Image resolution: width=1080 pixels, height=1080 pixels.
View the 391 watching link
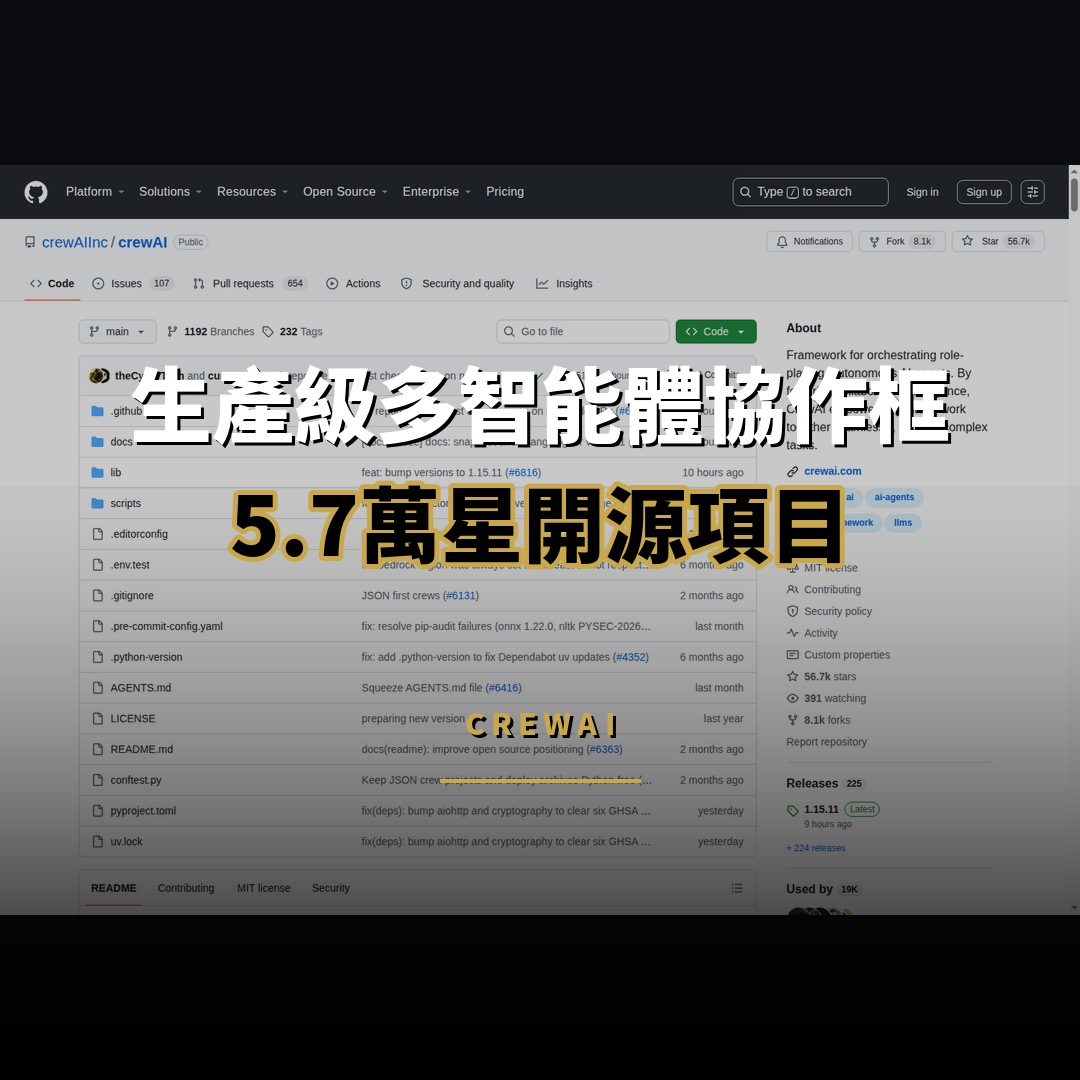[x=835, y=698]
